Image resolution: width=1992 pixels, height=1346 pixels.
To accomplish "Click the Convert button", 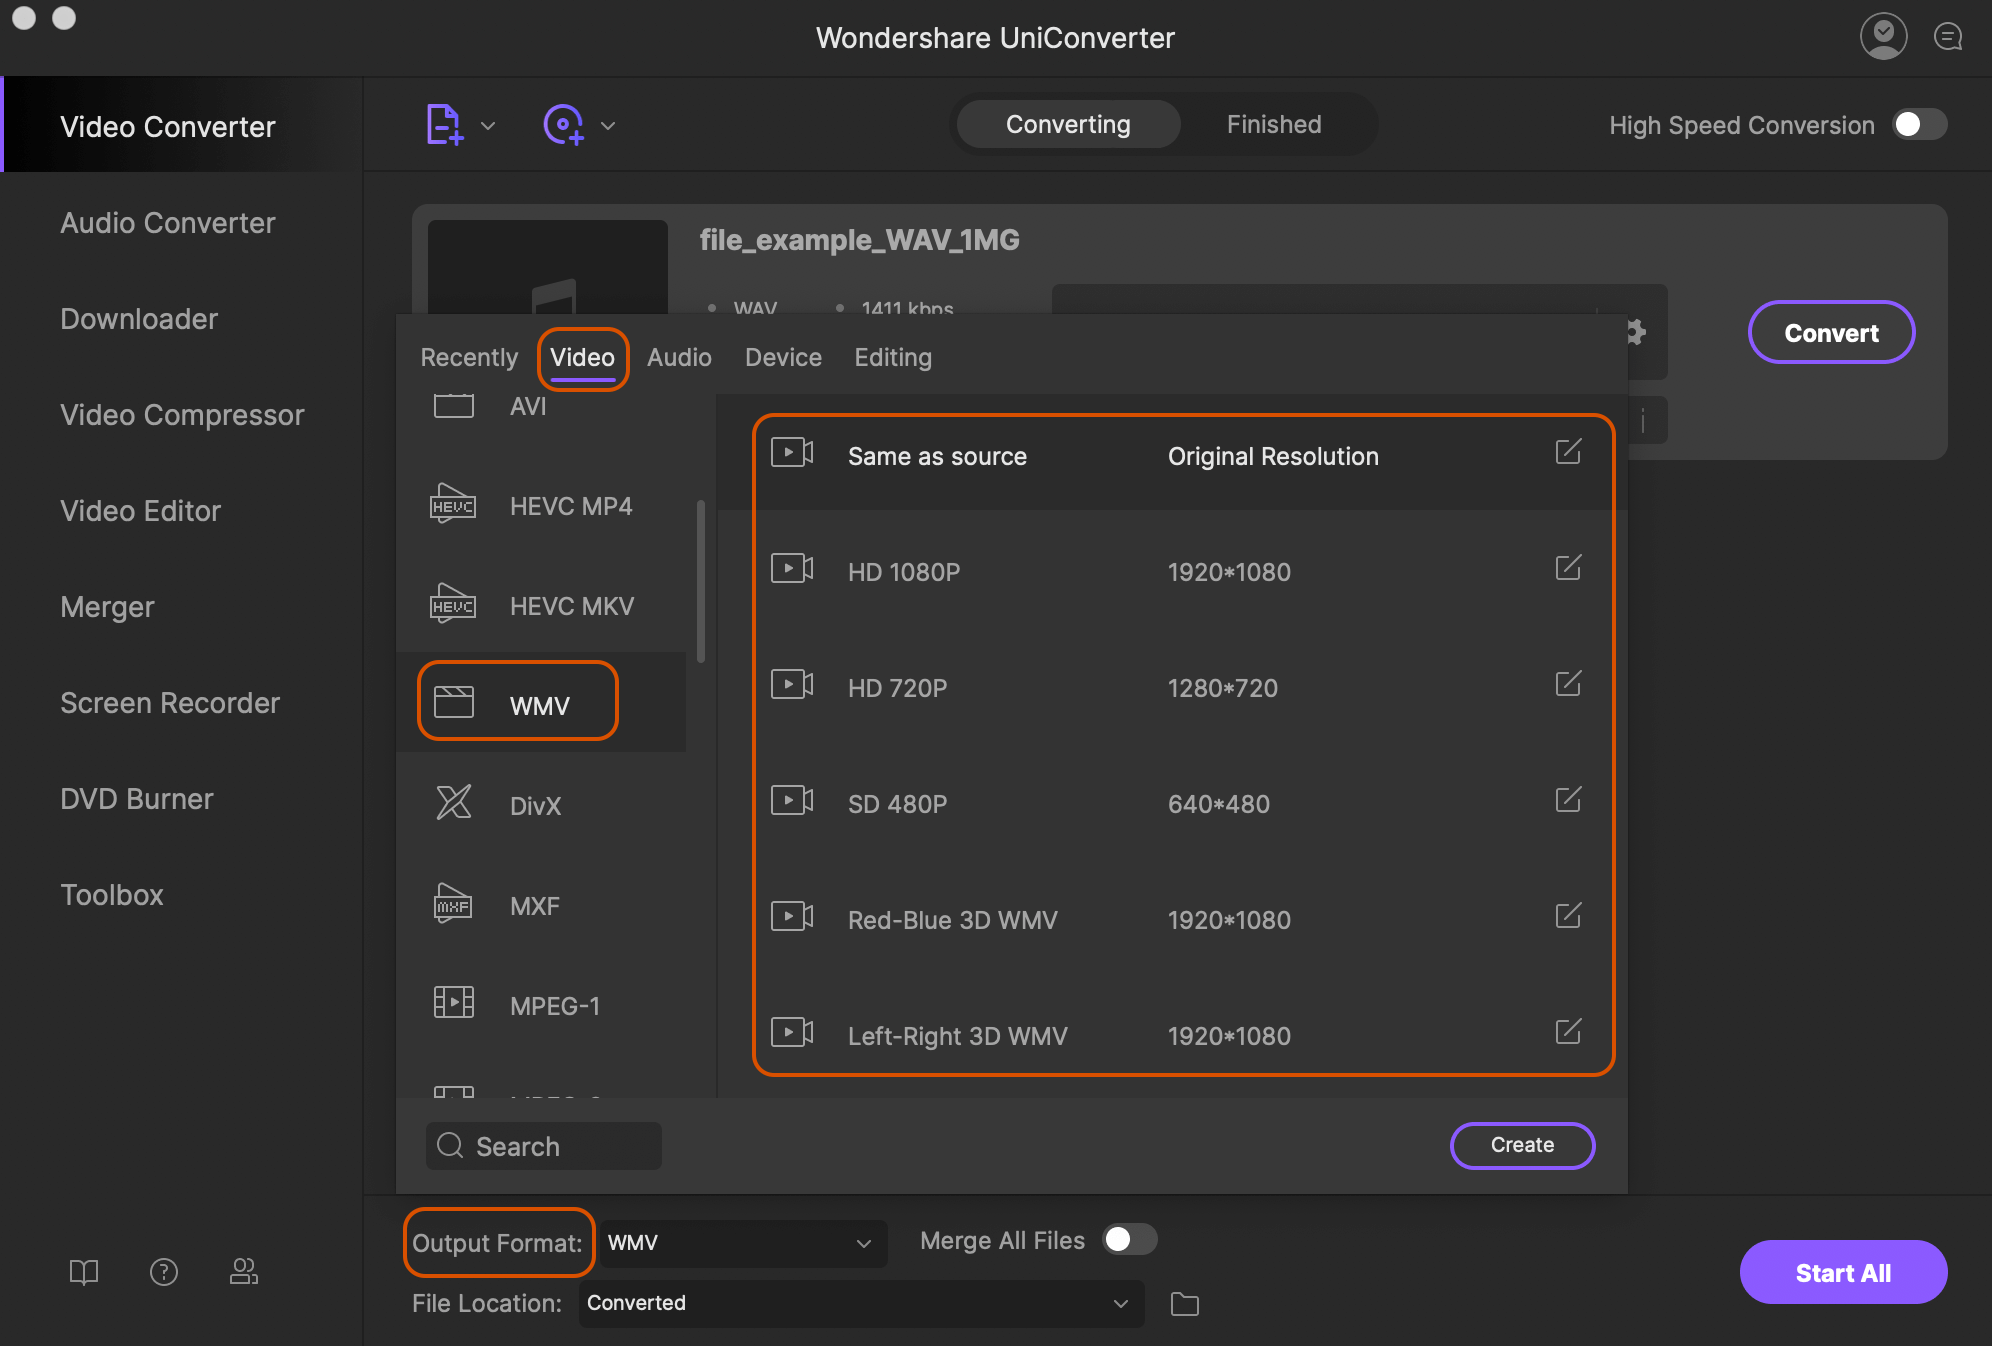I will click(x=1831, y=332).
